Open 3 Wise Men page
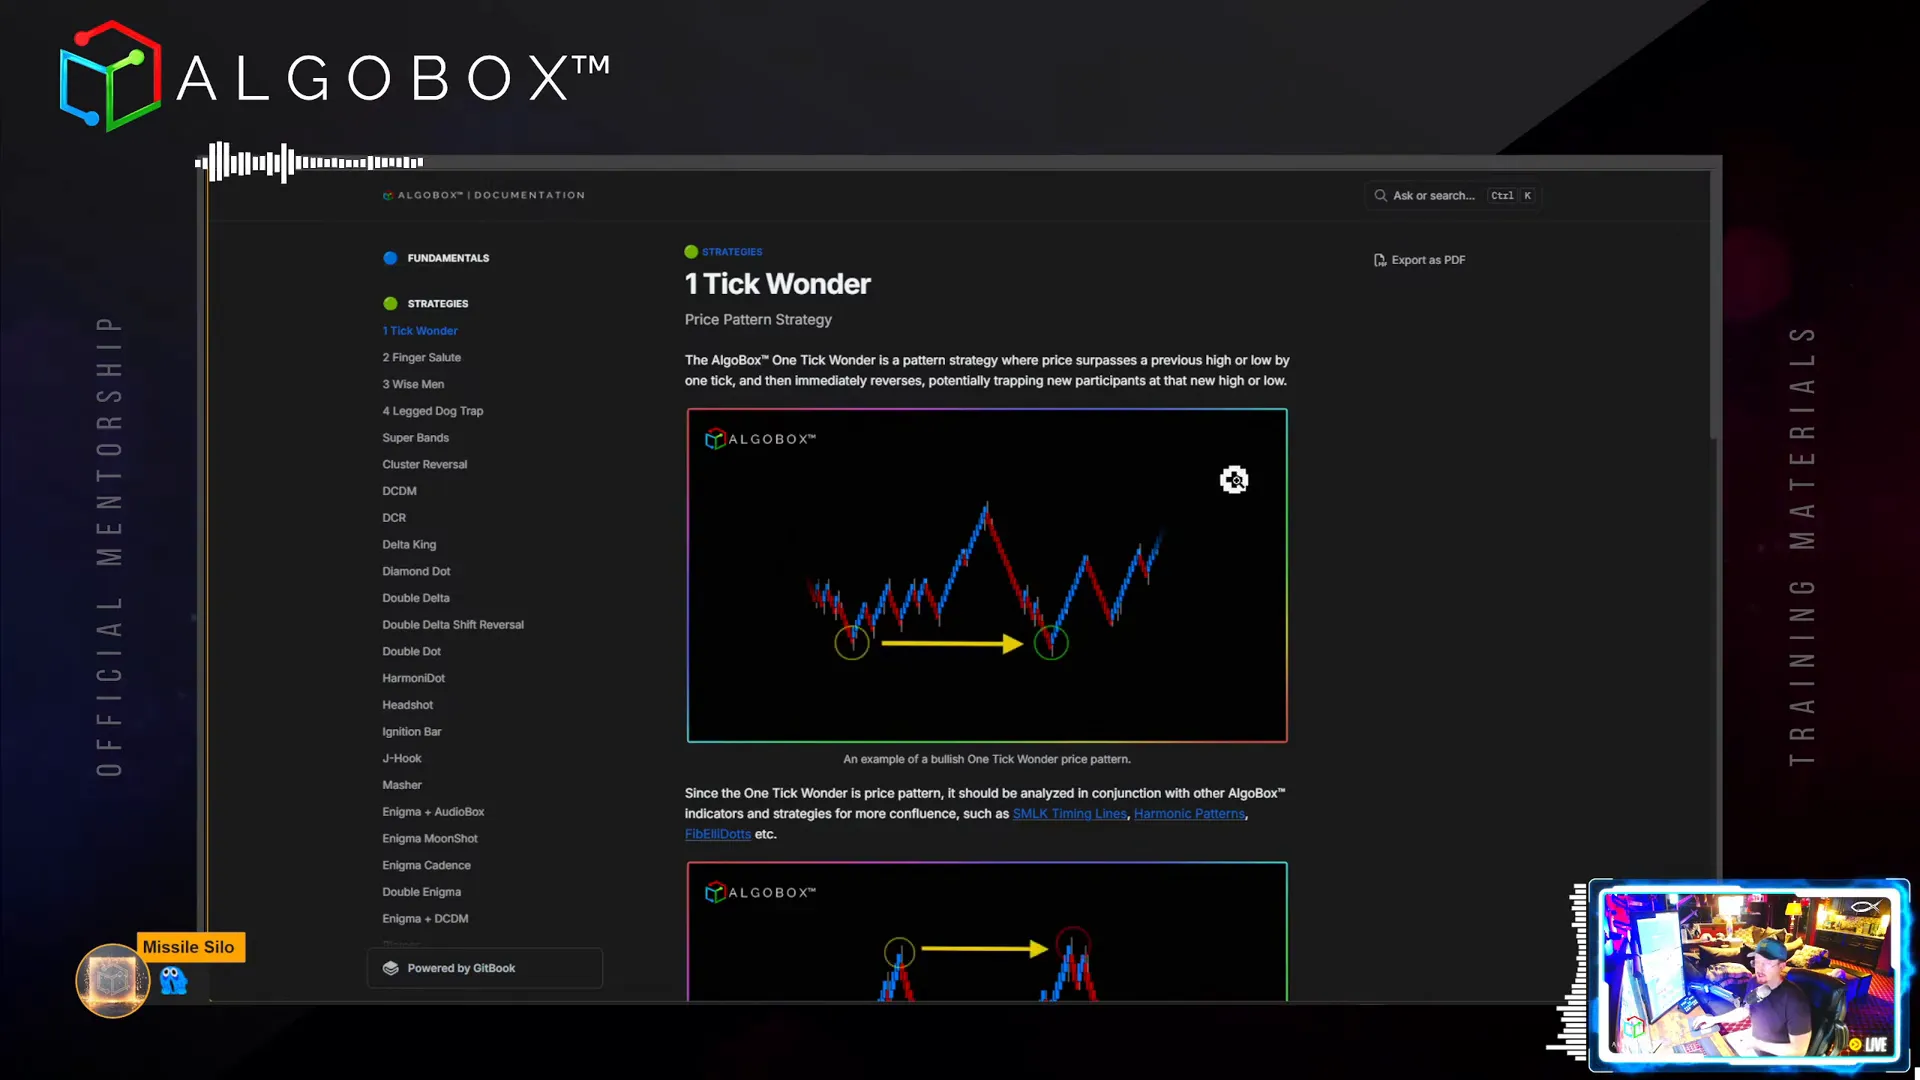Image resolution: width=1920 pixels, height=1080 pixels. [413, 384]
